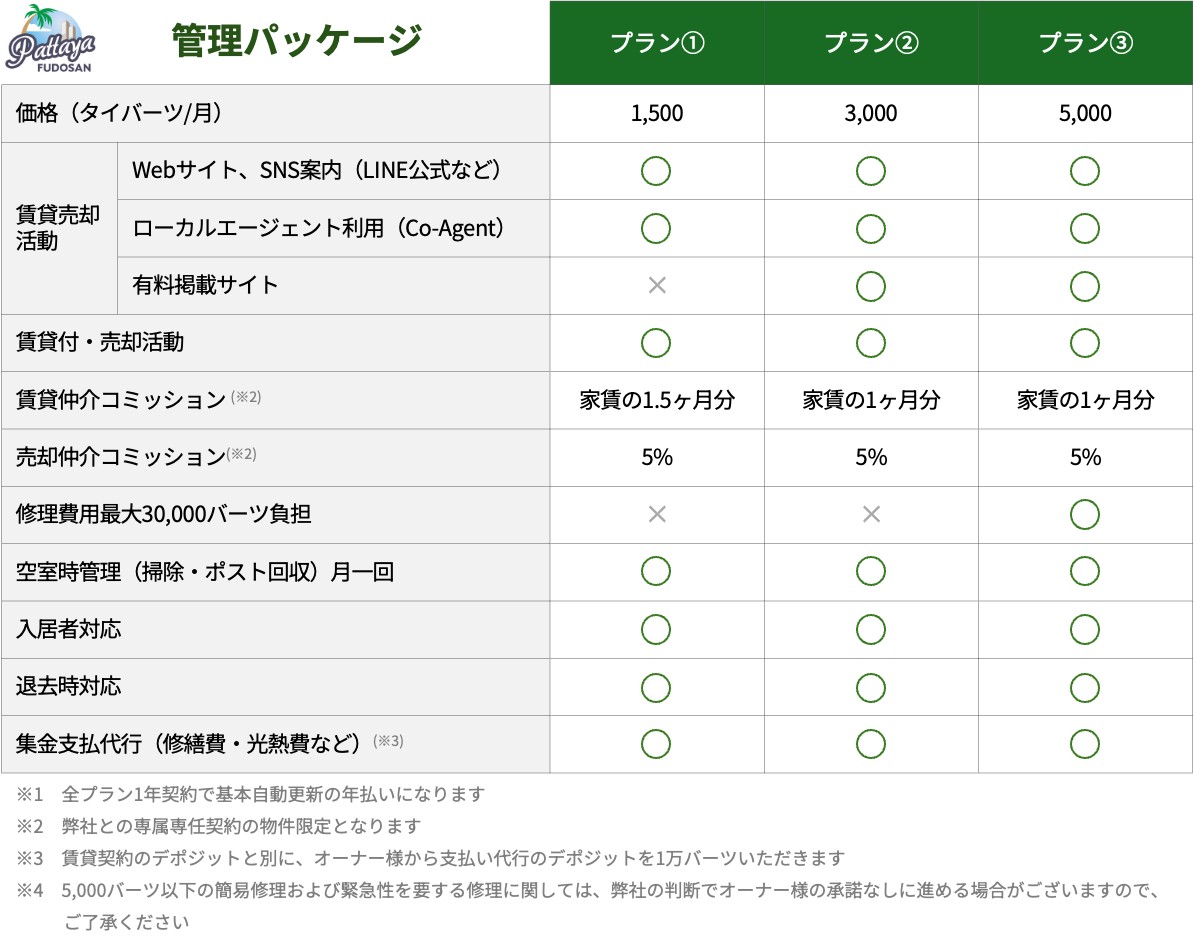This screenshot has width=1194, height=944.
Task: Click the 入居者対応 circle under プラン②
Action: tap(870, 630)
